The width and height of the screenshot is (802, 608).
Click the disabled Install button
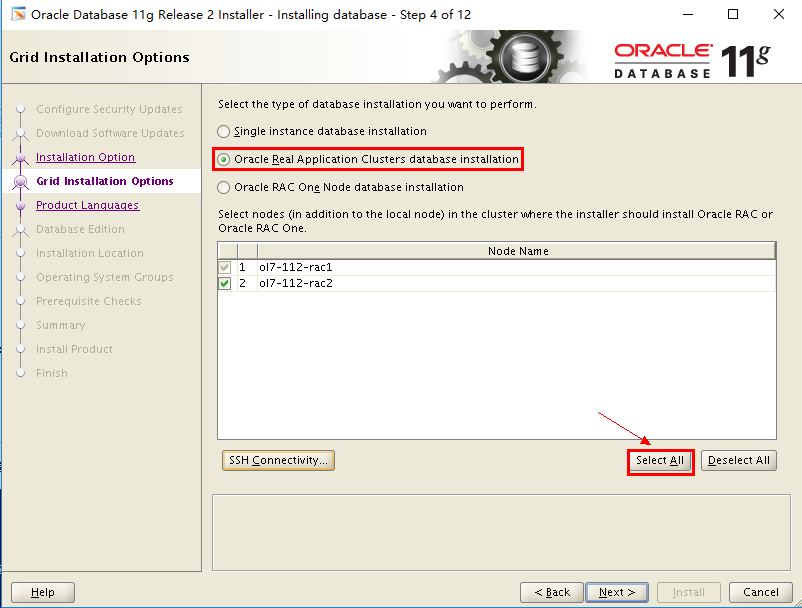point(688,592)
